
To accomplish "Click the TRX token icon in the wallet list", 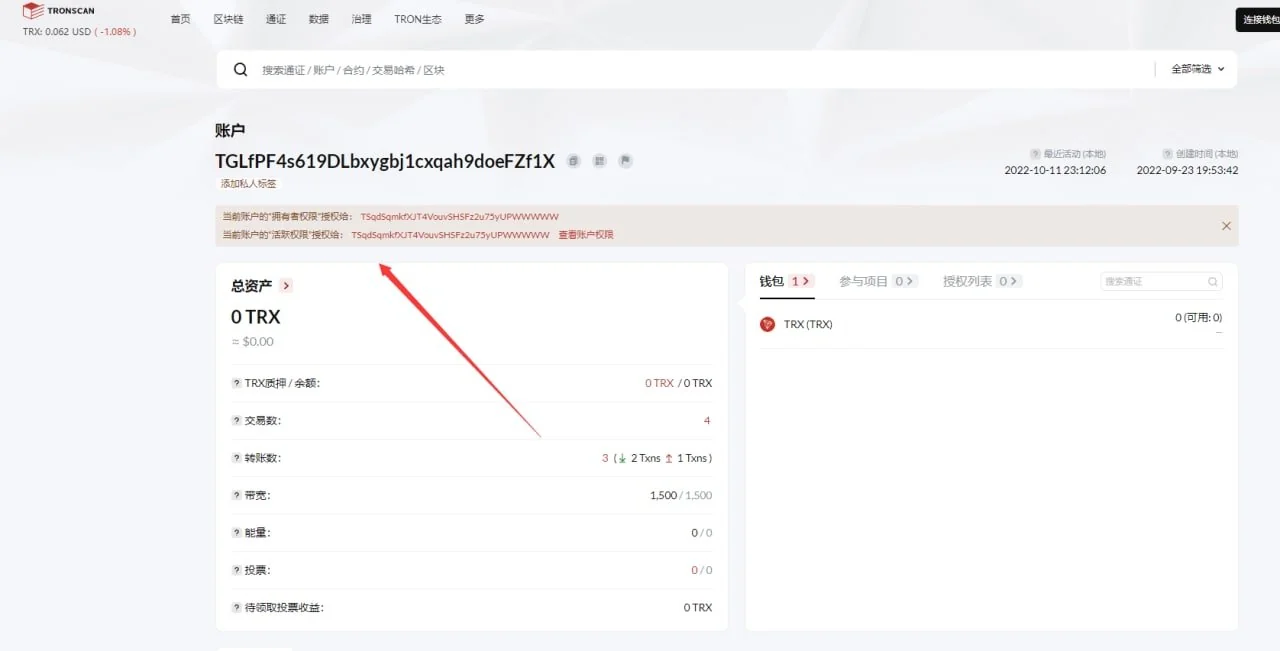I will pyautogui.click(x=768, y=324).
